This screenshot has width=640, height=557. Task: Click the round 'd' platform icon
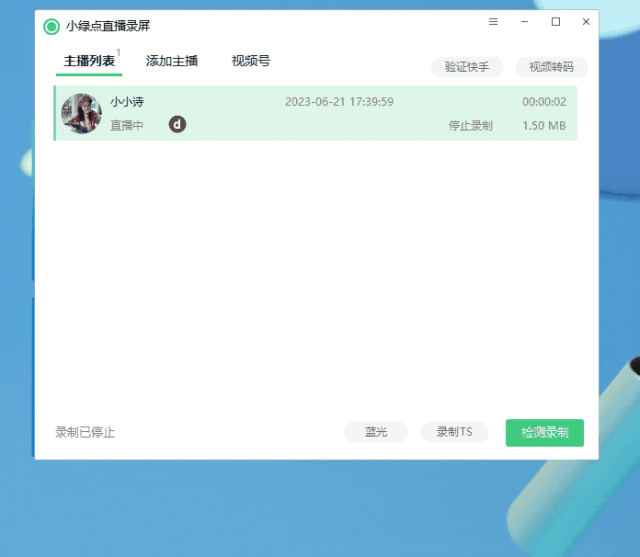178,124
